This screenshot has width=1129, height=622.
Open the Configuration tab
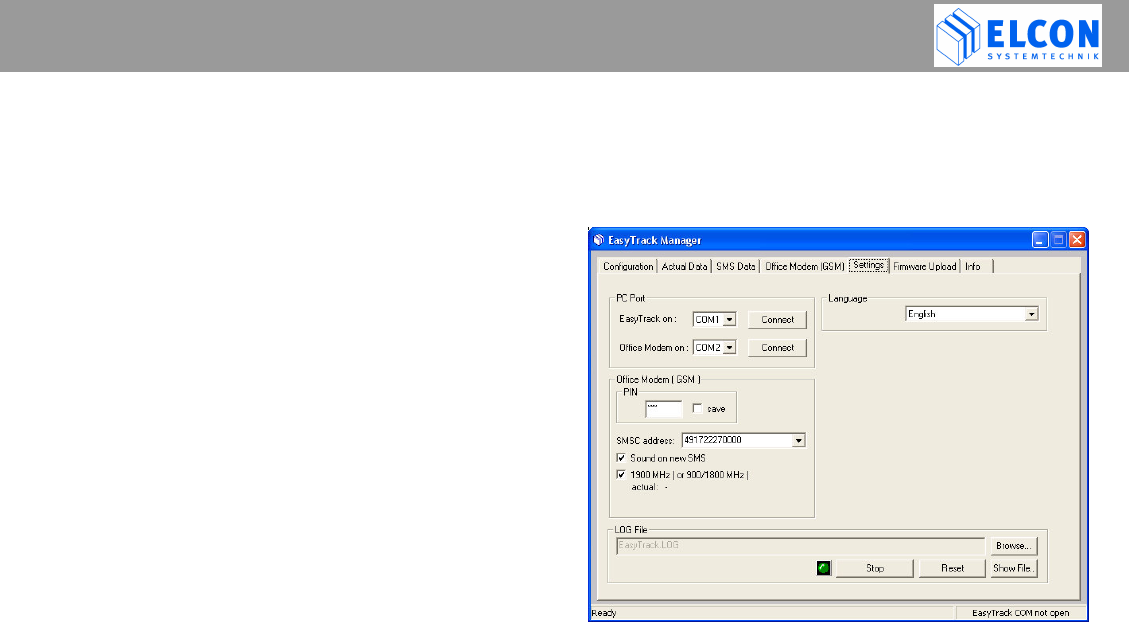pos(628,266)
